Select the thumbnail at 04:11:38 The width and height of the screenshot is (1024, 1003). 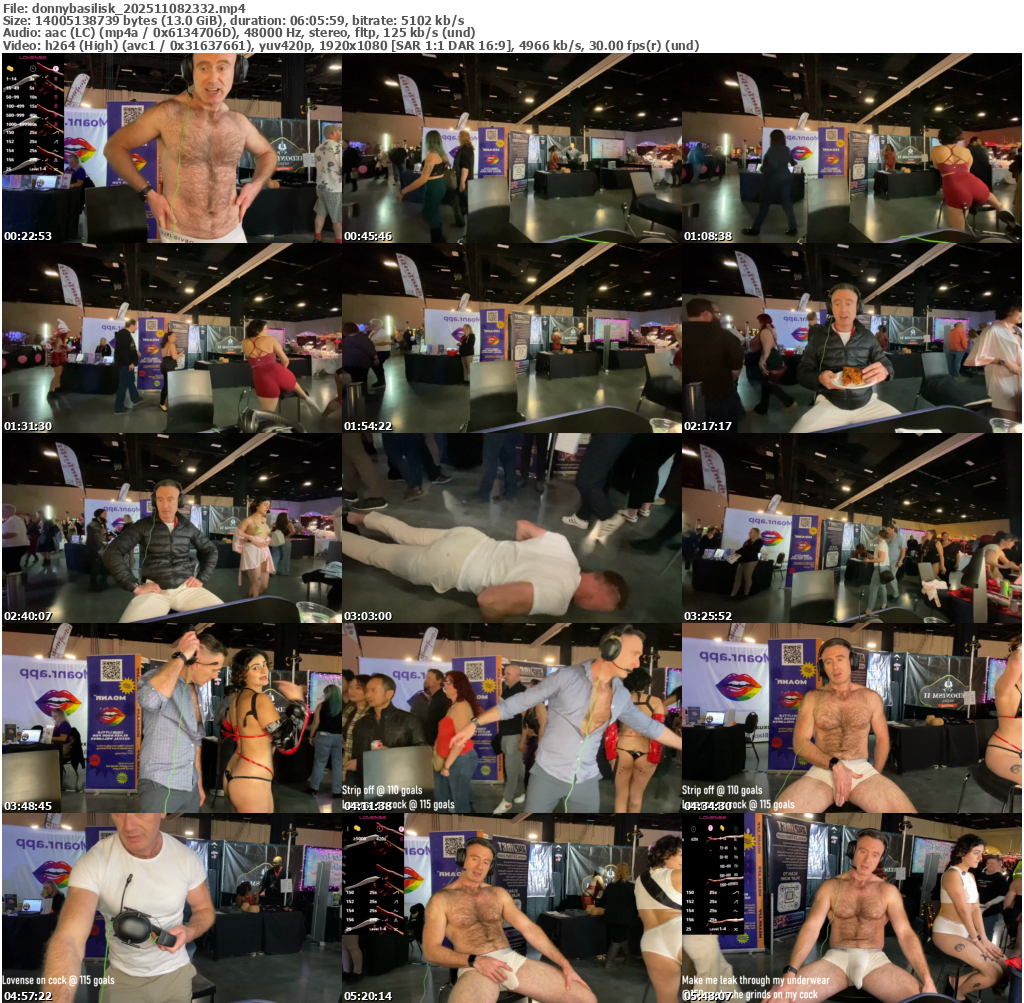511,718
